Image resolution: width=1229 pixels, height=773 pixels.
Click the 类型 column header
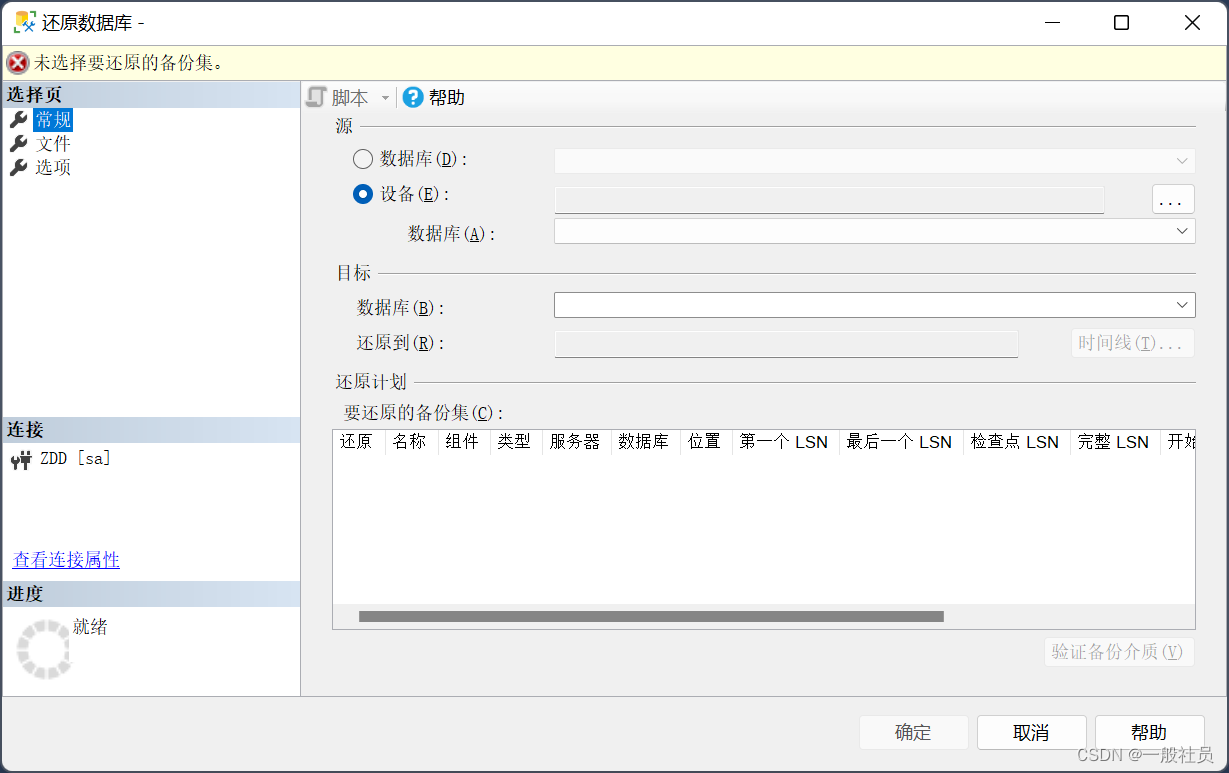(x=516, y=442)
